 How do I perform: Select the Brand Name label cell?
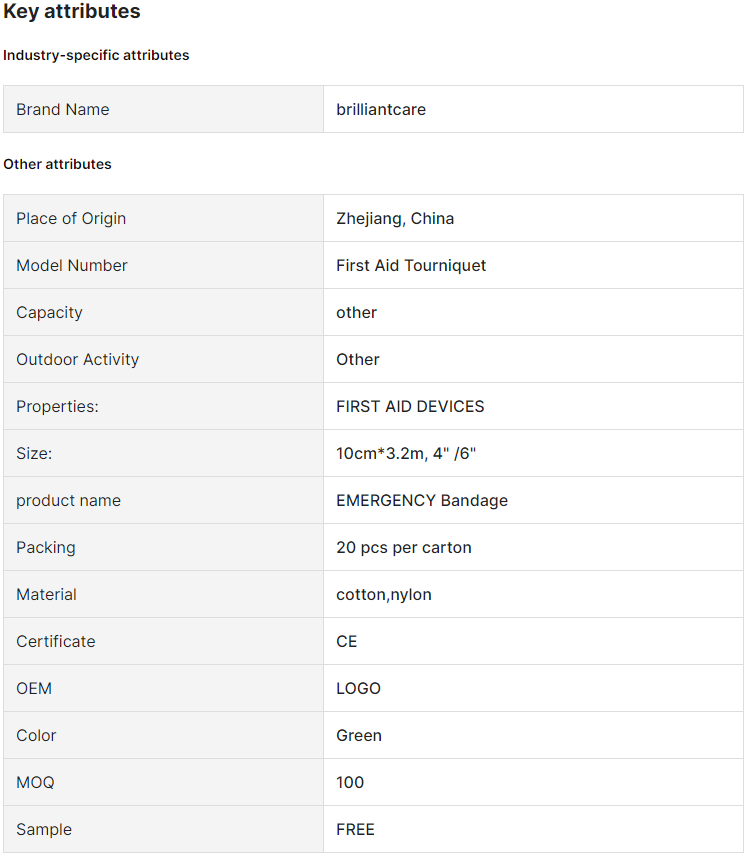(x=163, y=109)
